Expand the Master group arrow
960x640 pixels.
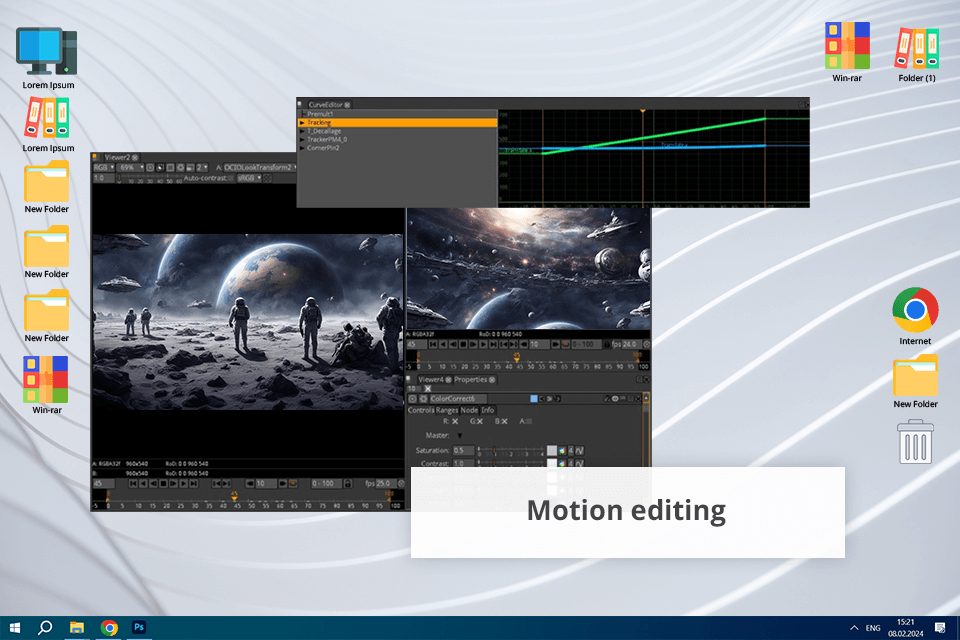click(460, 435)
